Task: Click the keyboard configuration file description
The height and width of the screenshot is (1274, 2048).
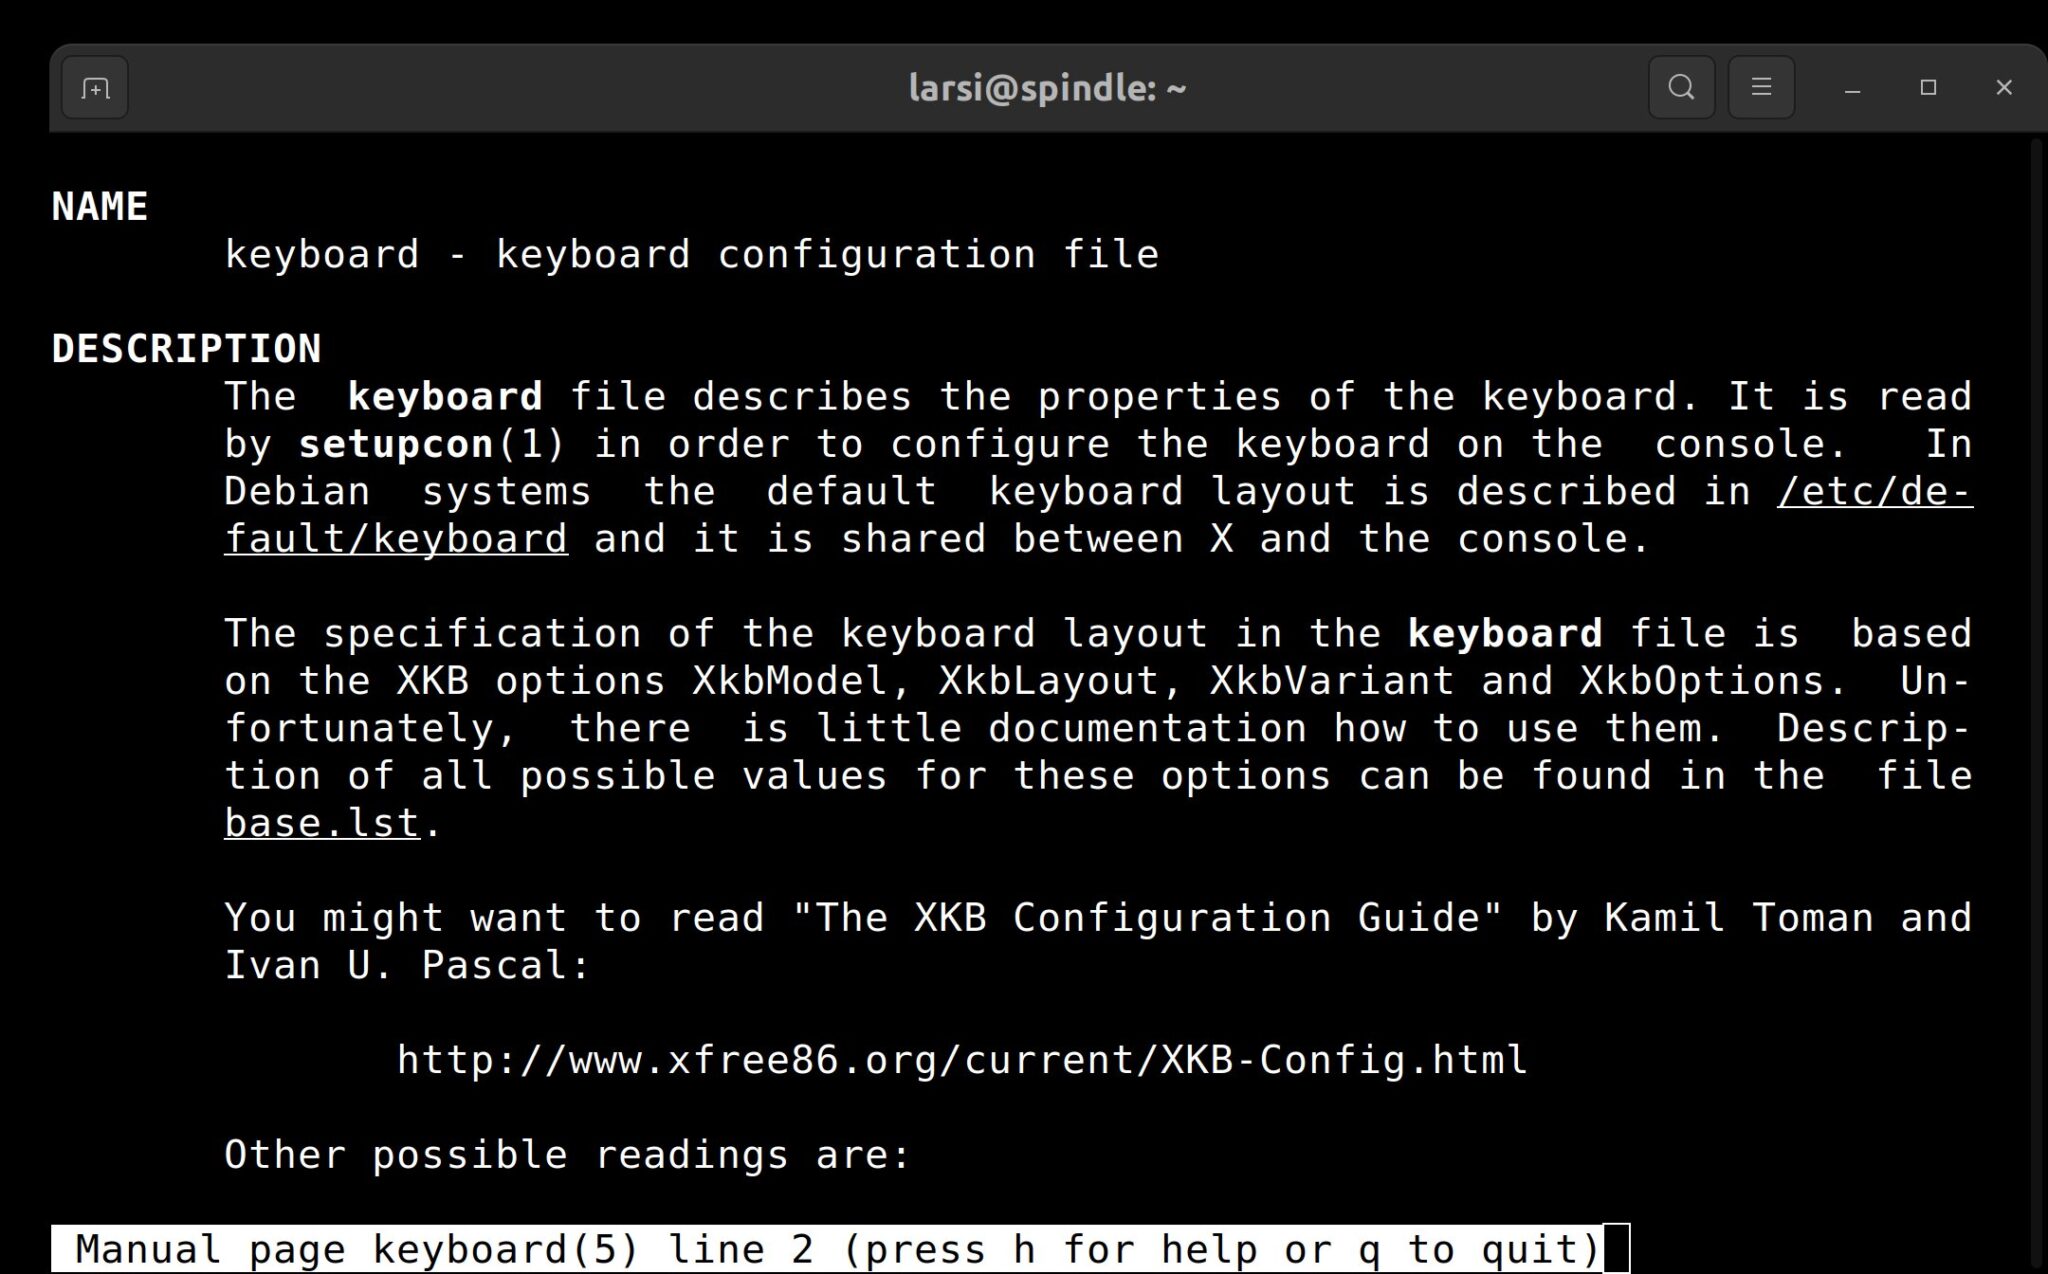Action: (x=690, y=253)
